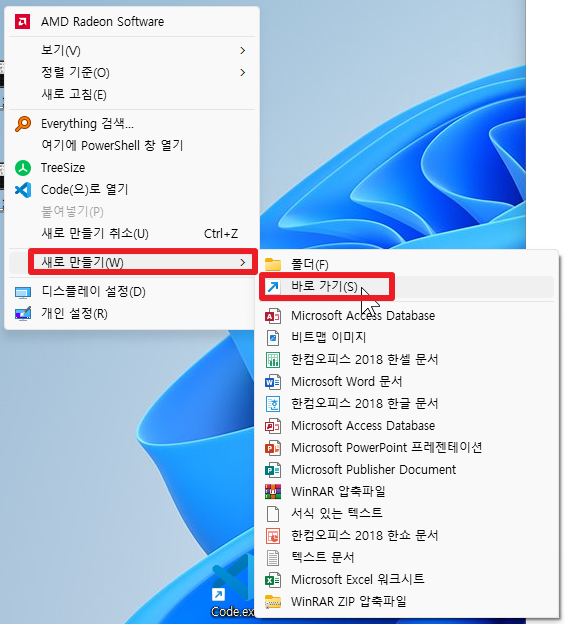Create new 비트맵 이미지
Image resolution: width=565 pixels, height=624 pixels.
pyautogui.click(x=406, y=338)
